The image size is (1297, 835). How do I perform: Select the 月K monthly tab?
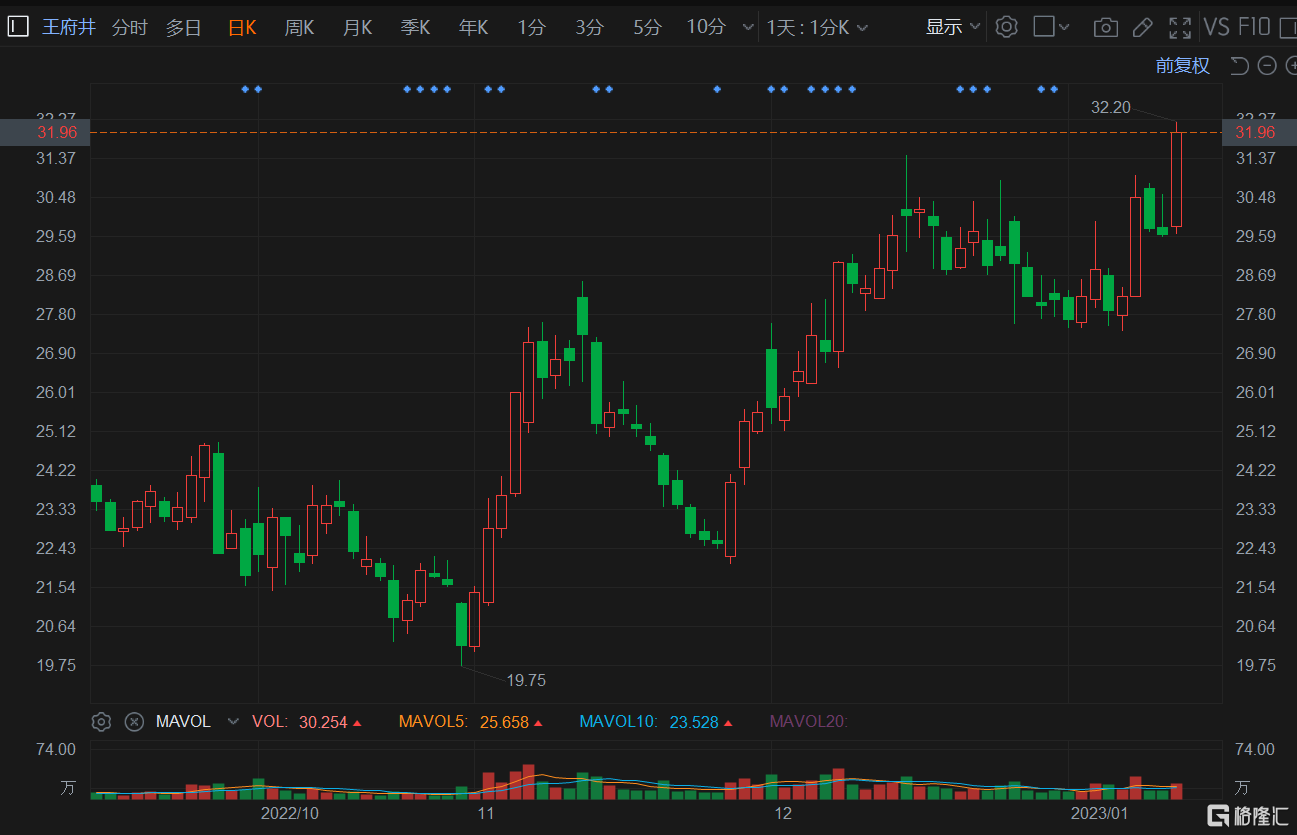pos(357,28)
